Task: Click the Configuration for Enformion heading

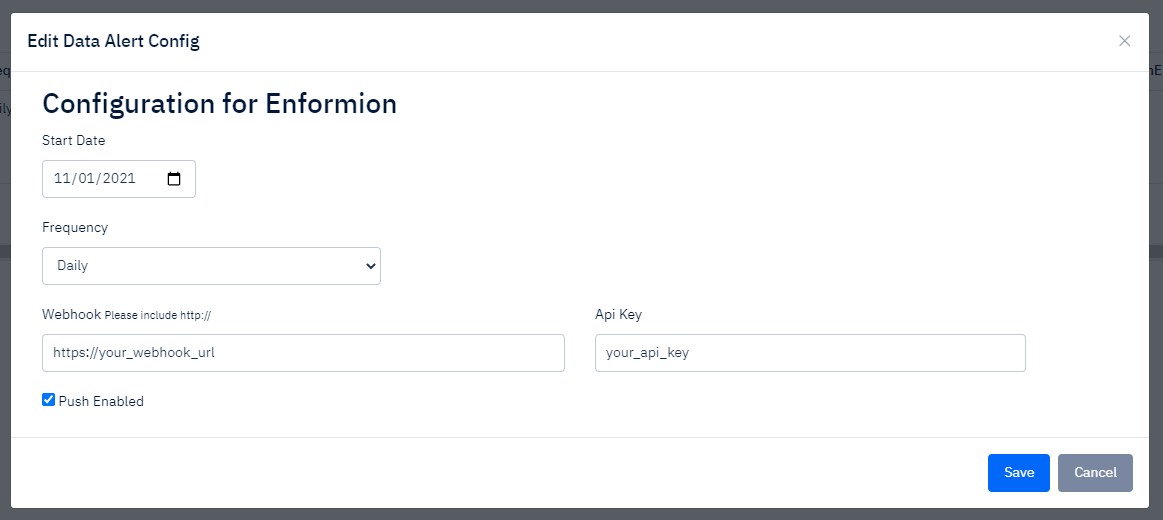Action: coord(220,103)
